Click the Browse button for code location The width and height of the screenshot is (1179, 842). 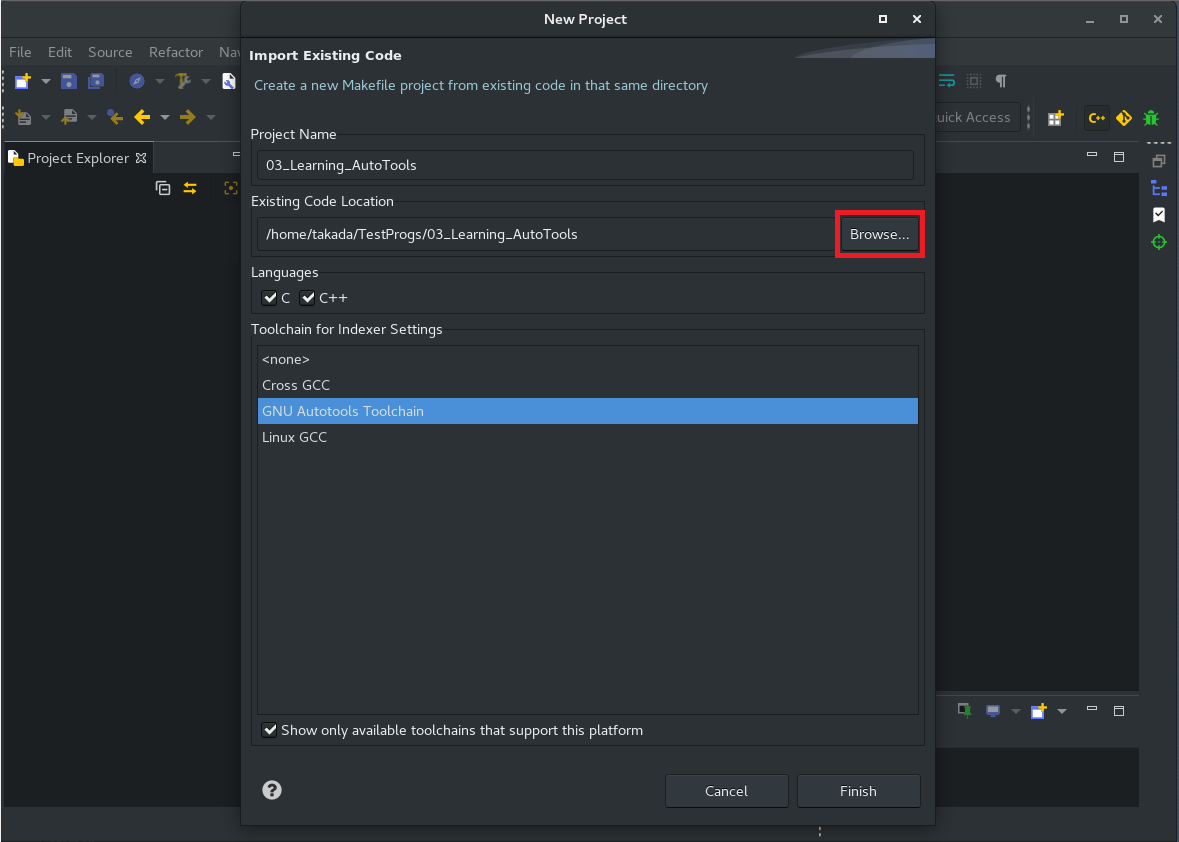tap(879, 234)
